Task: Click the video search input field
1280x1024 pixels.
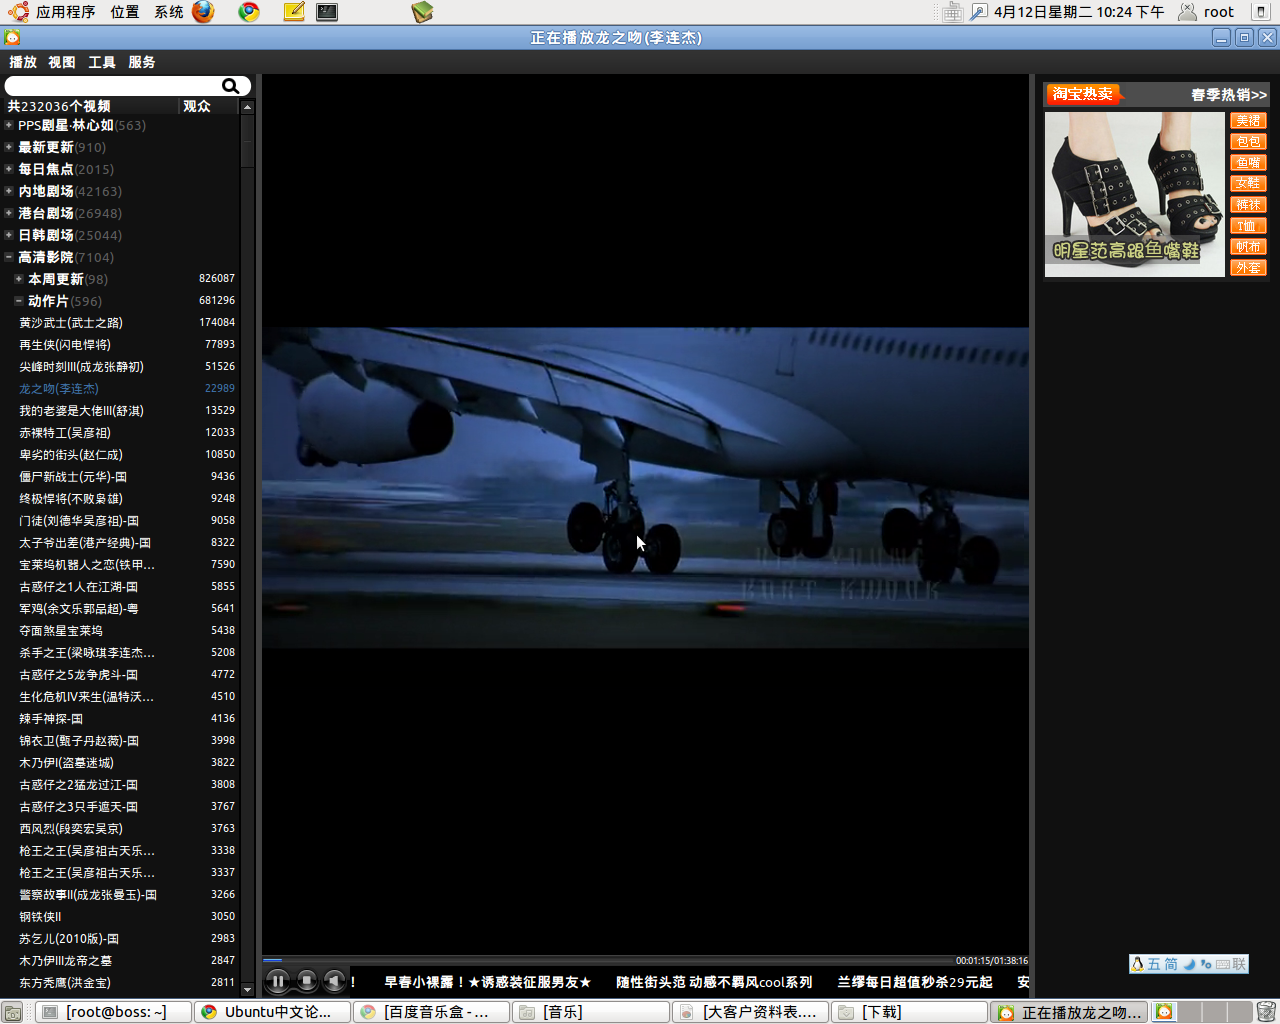Action: [x=113, y=86]
